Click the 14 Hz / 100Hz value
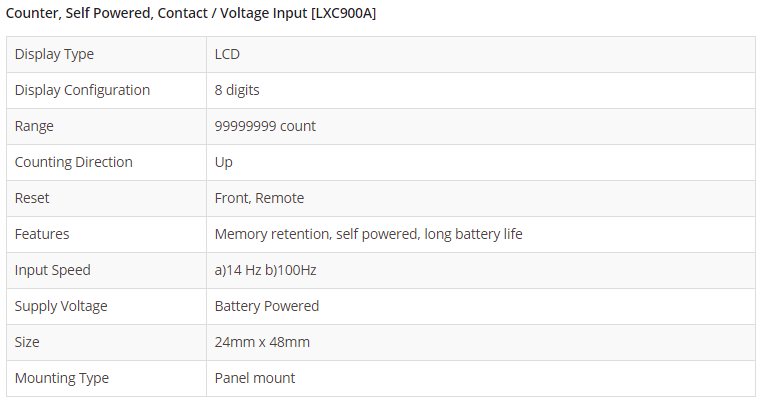This screenshot has height=404, width=762. tap(265, 270)
